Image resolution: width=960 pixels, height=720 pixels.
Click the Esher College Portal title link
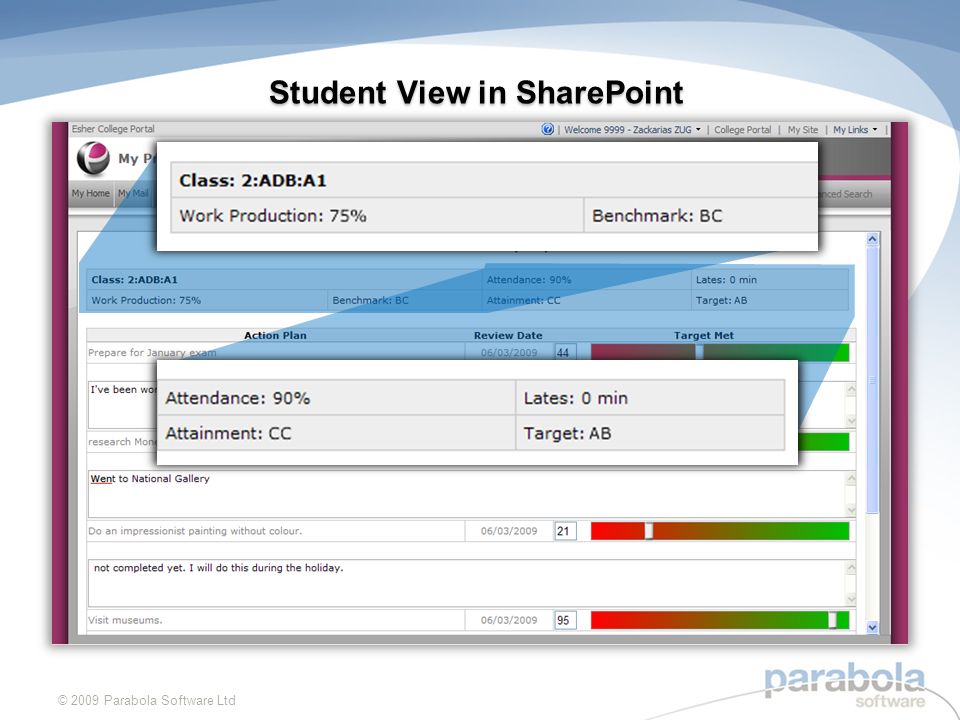[113, 129]
